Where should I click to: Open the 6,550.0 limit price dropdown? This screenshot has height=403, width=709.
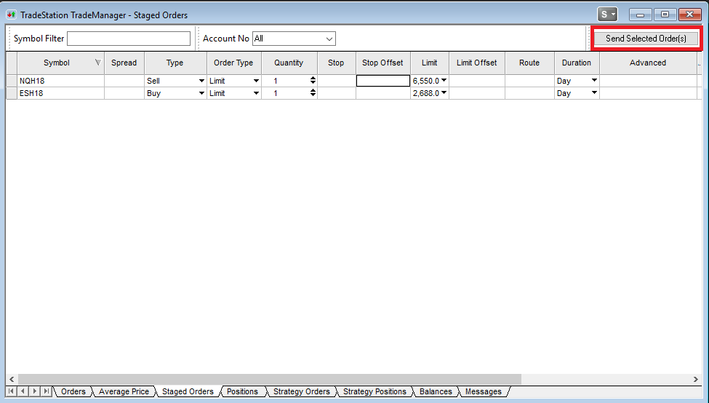coord(444,81)
